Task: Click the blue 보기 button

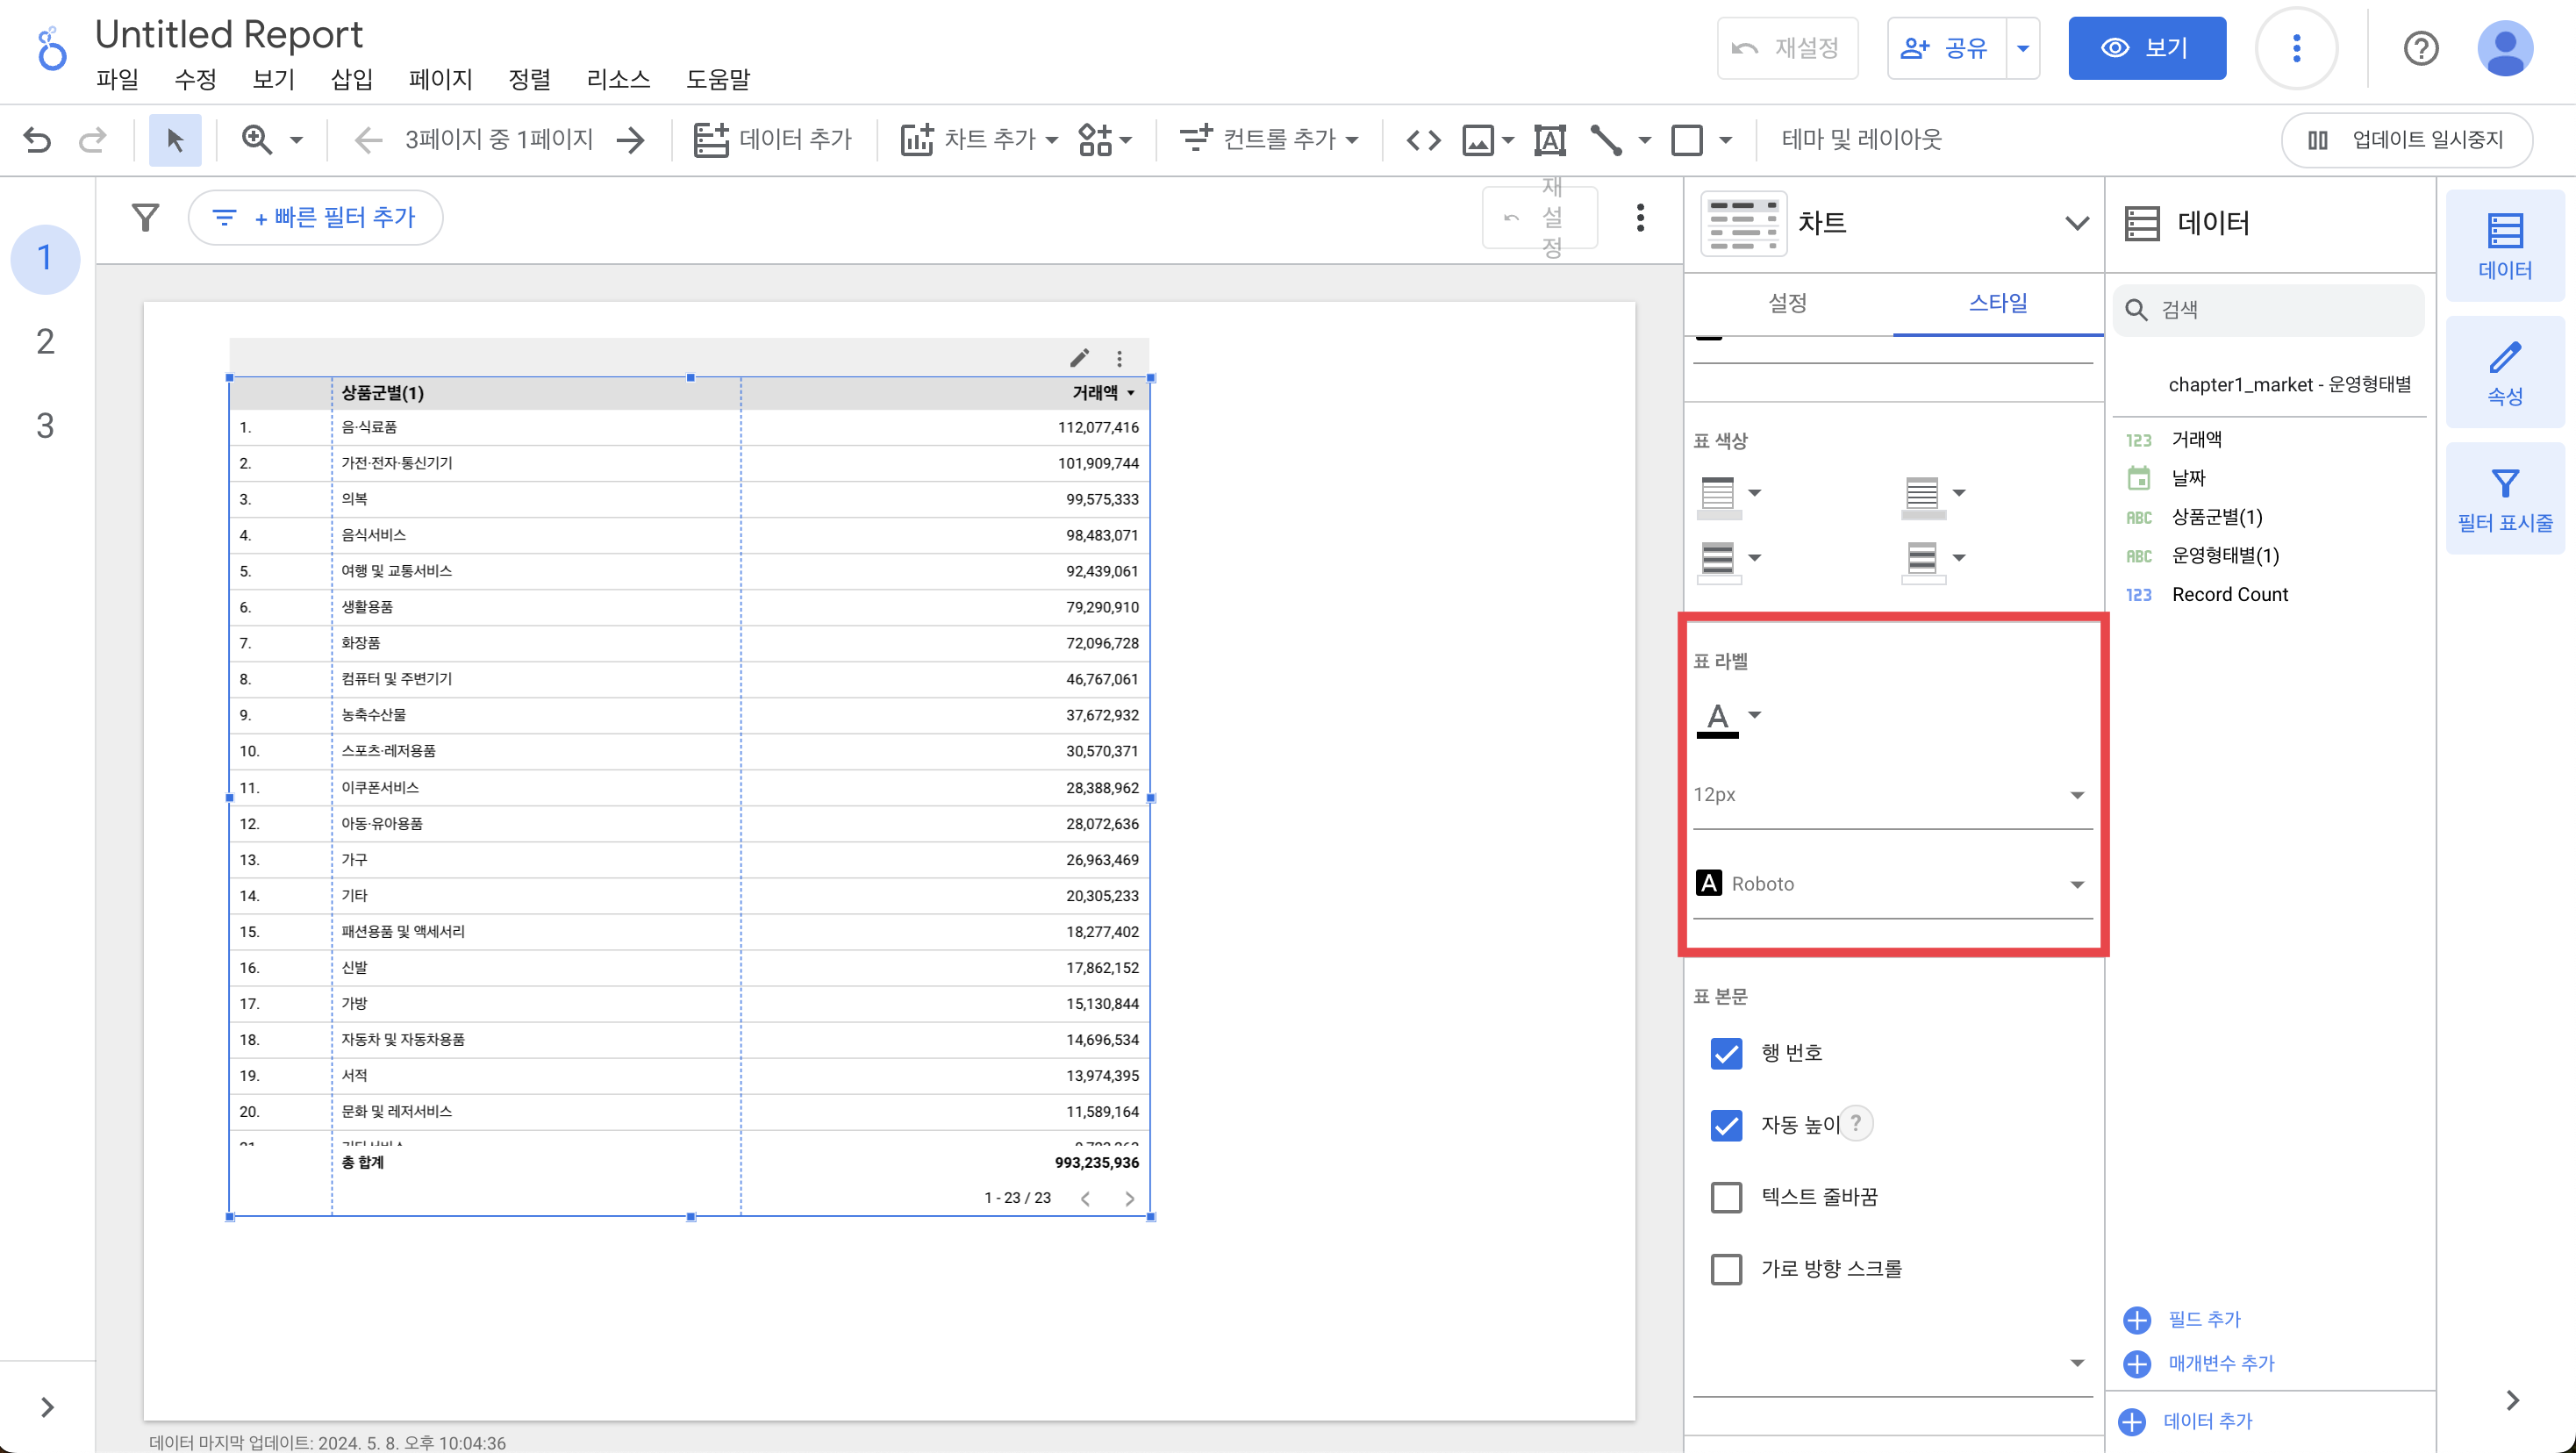Action: tap(2146, 48)
